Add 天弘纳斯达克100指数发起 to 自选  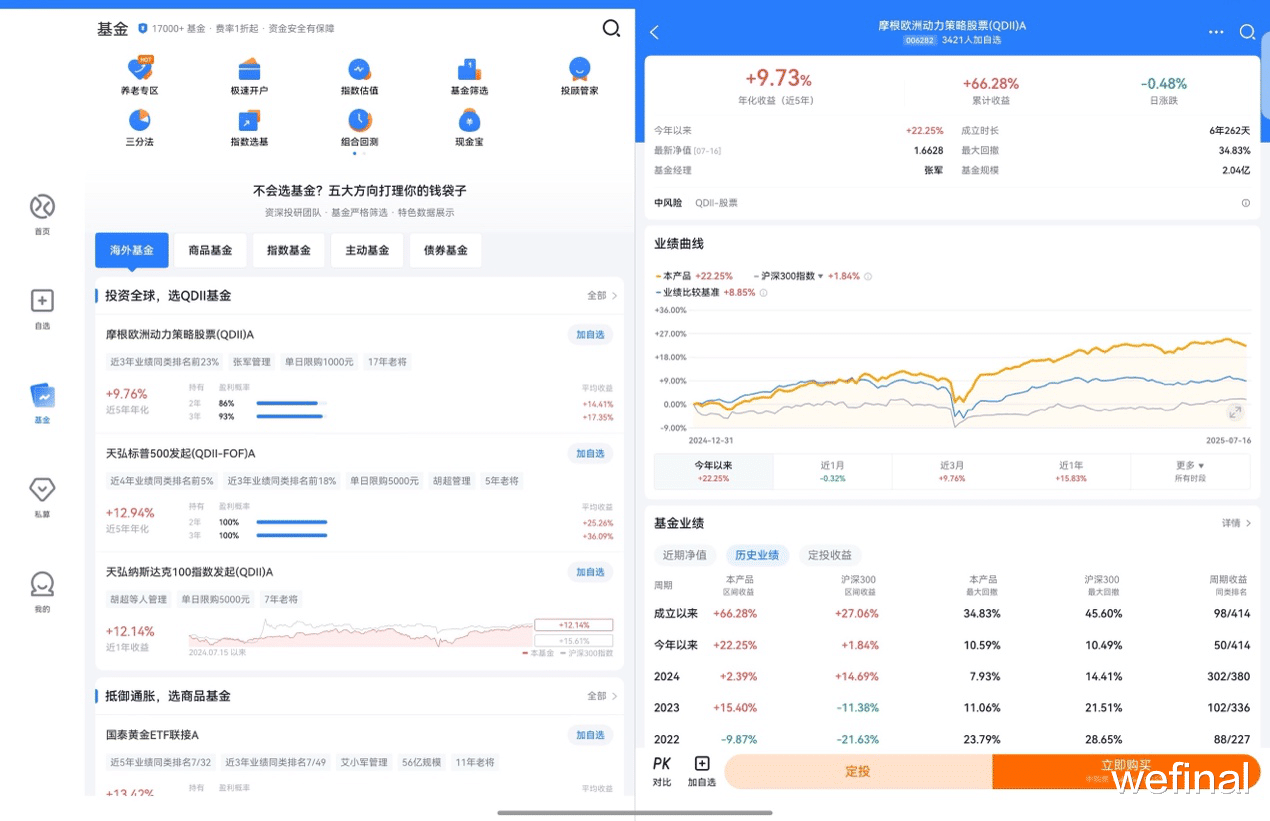pyautogui.click(x=590, y=573)
